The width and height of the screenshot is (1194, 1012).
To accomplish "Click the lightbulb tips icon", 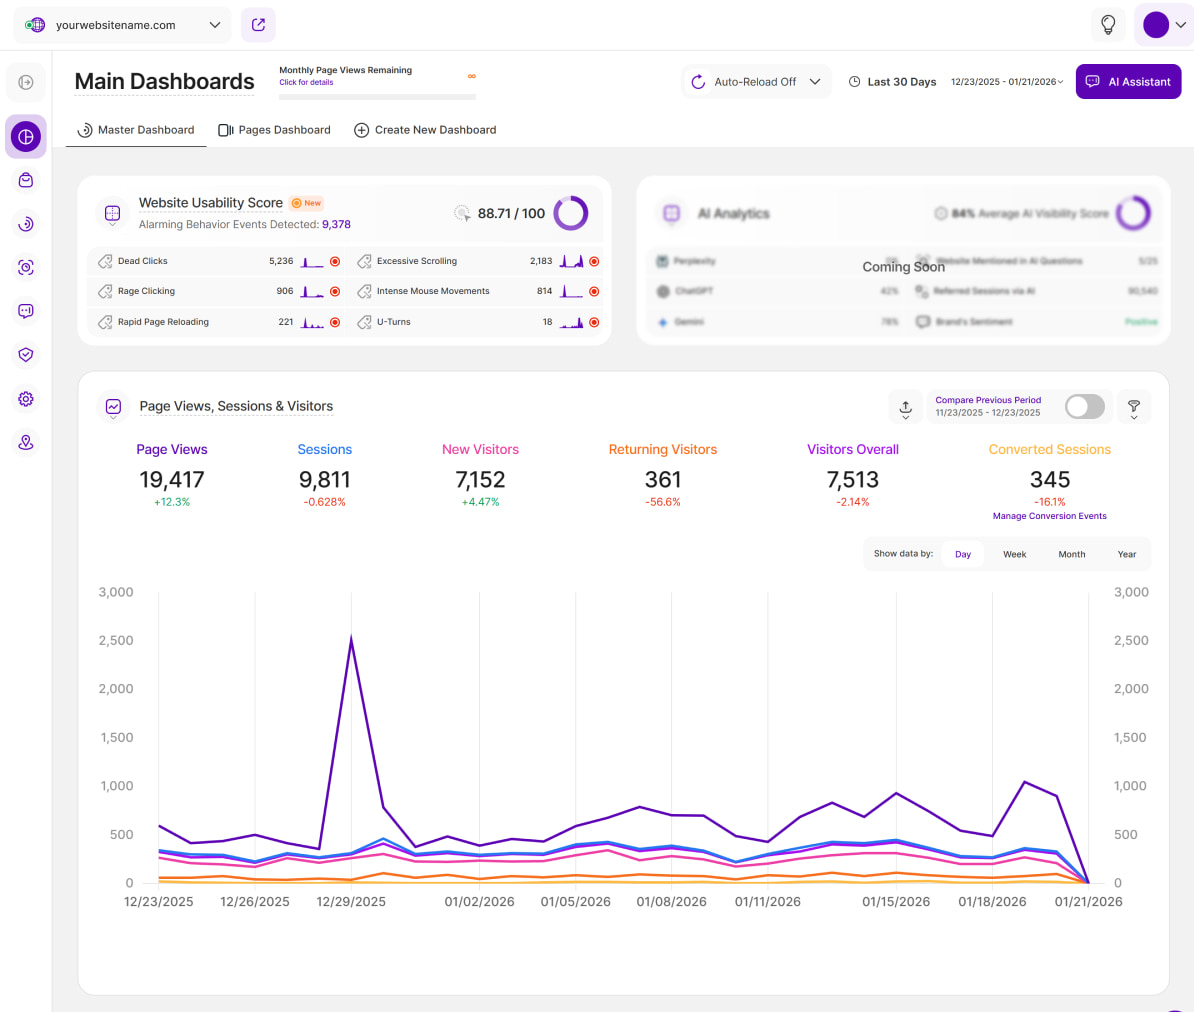I will pos(1108,25).
